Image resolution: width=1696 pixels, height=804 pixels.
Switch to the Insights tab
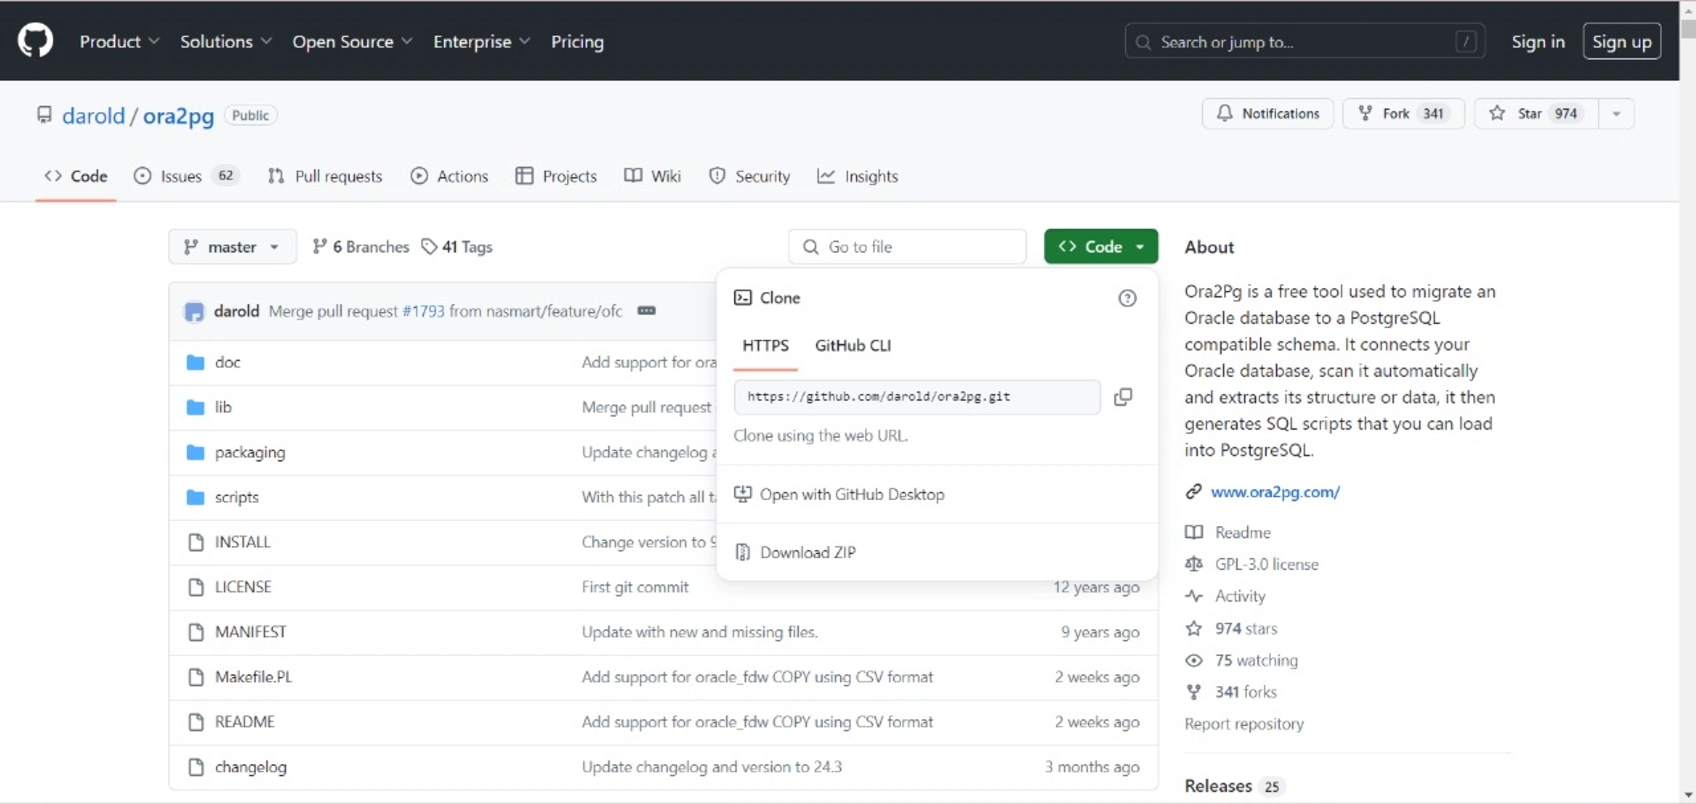(x=858, y=176)
